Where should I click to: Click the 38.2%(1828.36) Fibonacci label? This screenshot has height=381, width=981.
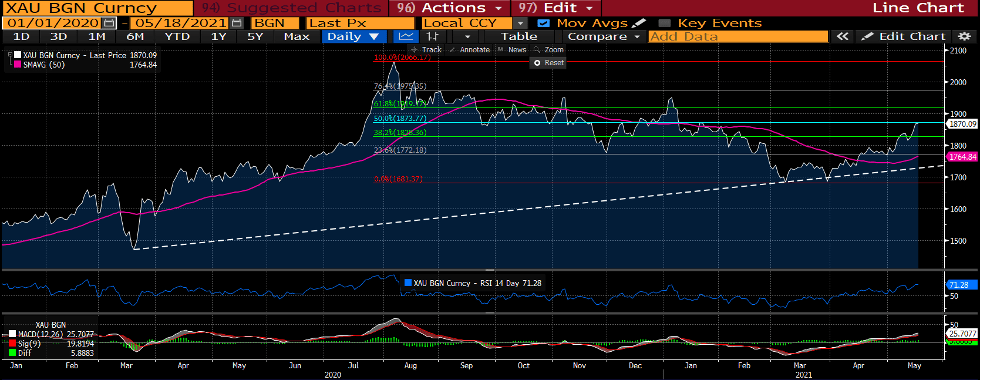[x=399, y=133]
